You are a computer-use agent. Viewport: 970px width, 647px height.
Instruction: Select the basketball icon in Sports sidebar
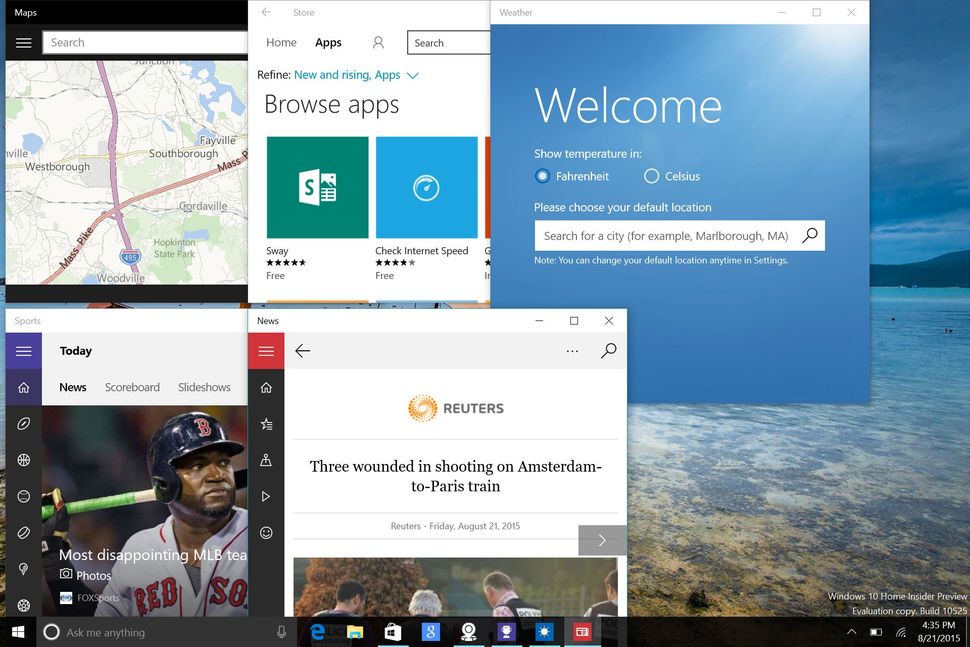(24, 460)
